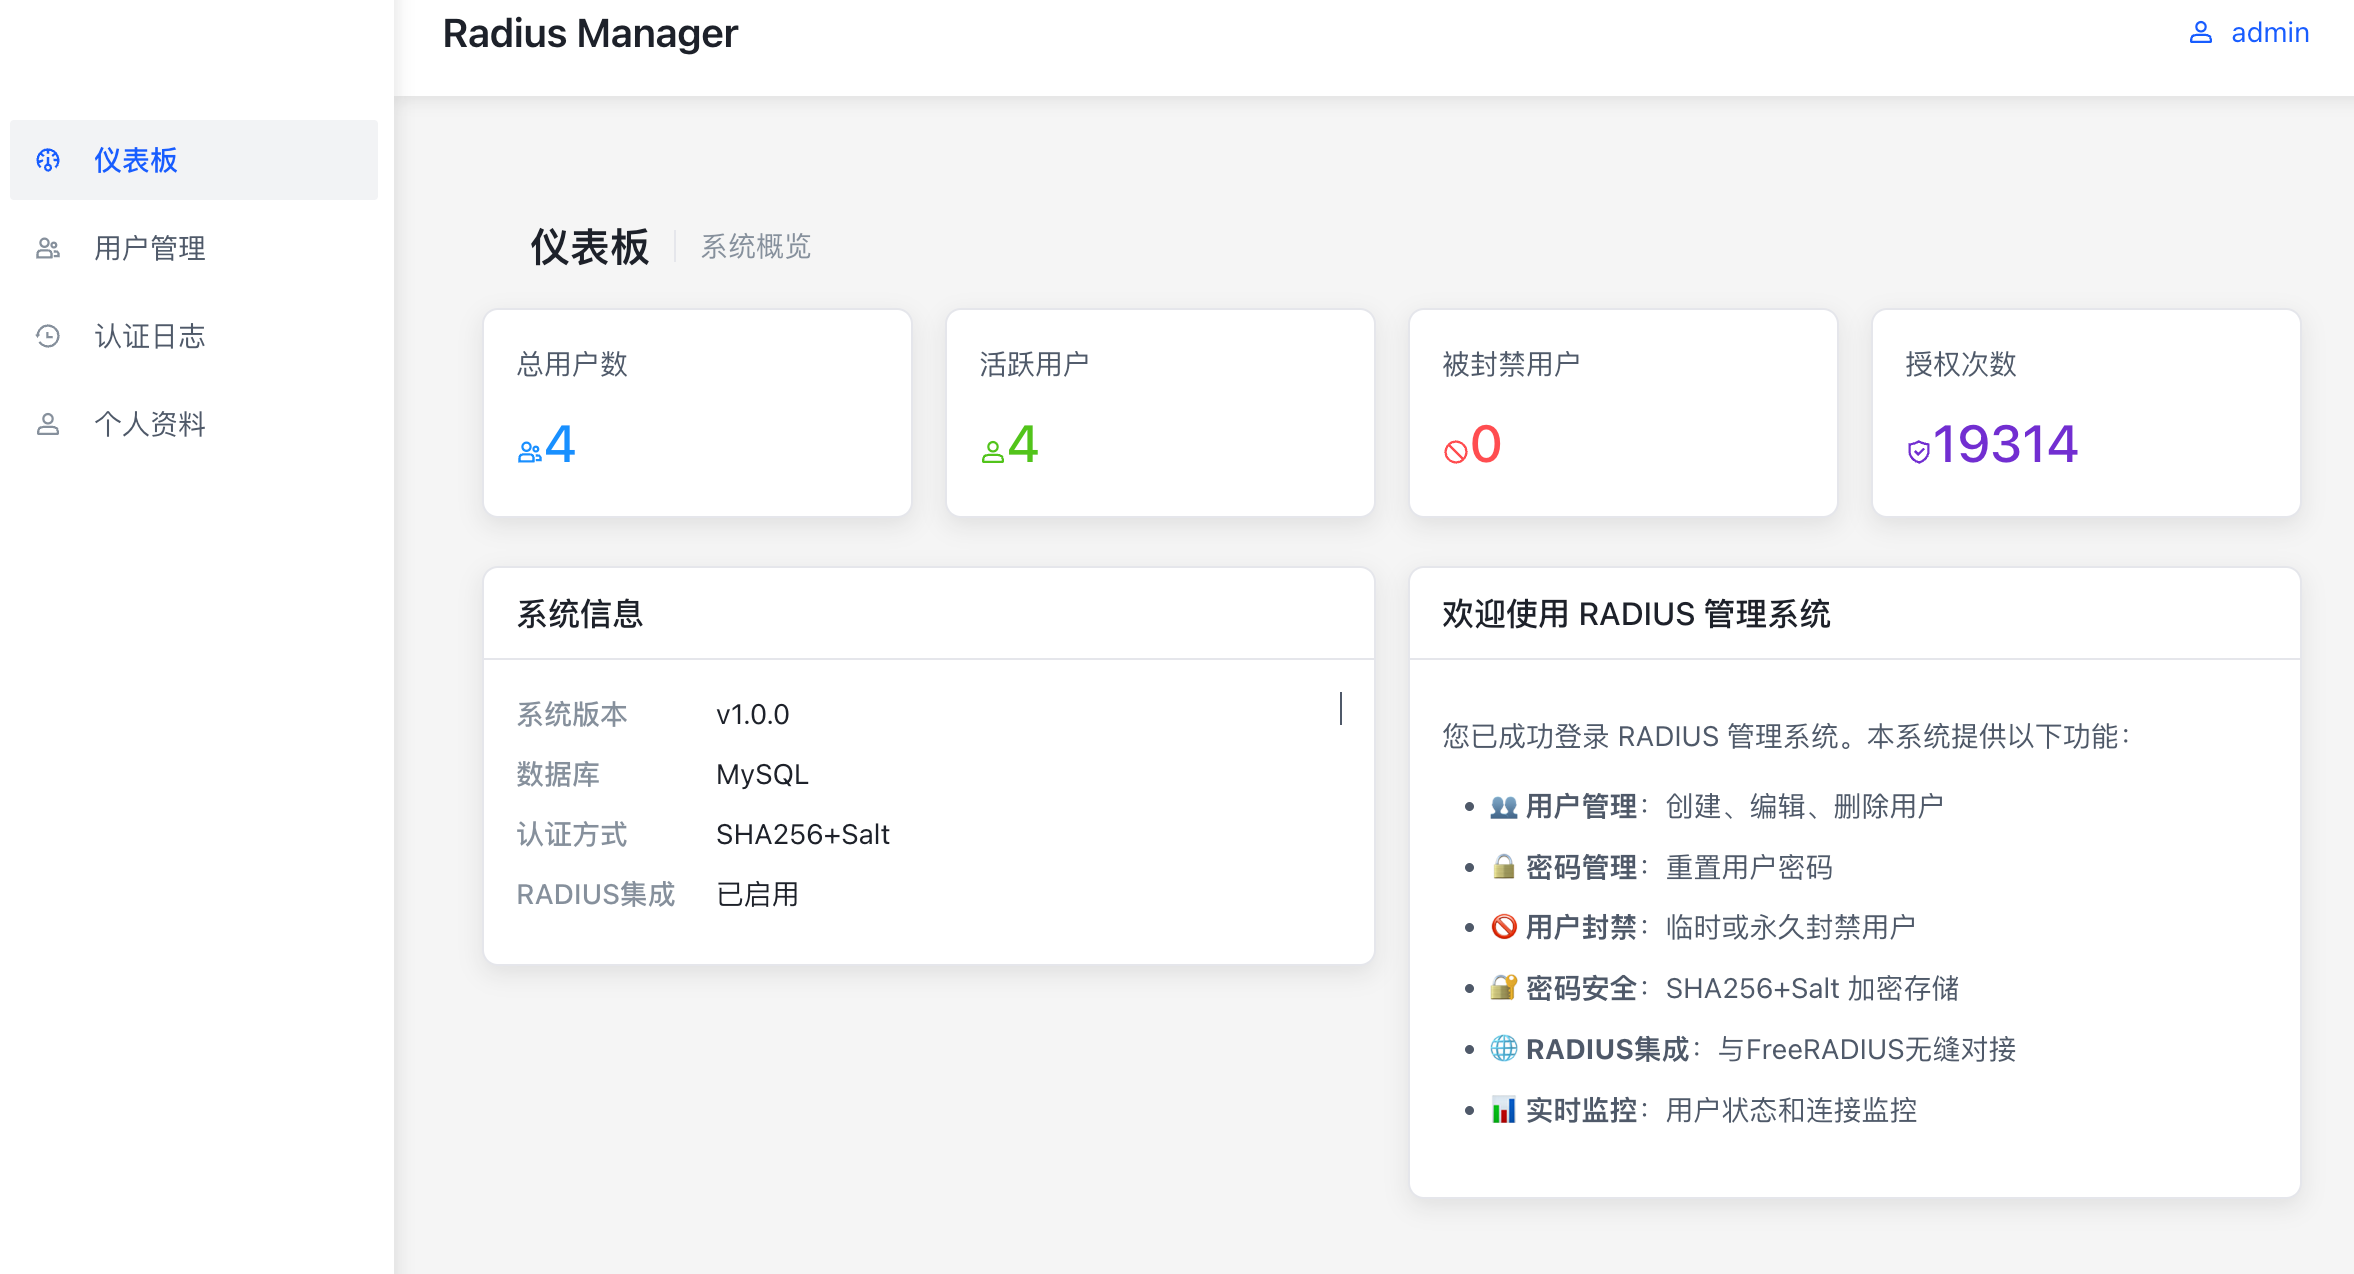The image size is (2354, 1274).
Task: Click the 创建、编辑、删除用户 description
Action: (1804, 806)
